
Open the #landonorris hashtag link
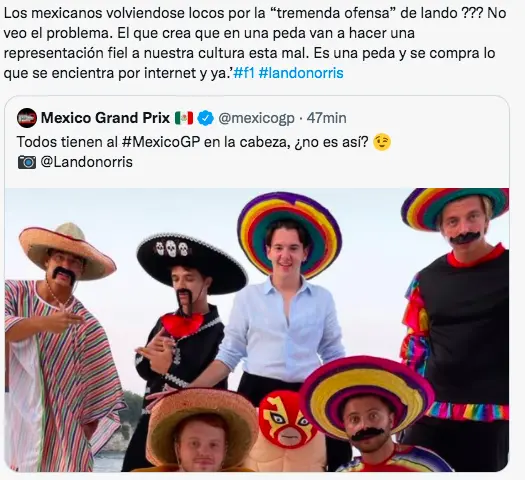[301, 73]
